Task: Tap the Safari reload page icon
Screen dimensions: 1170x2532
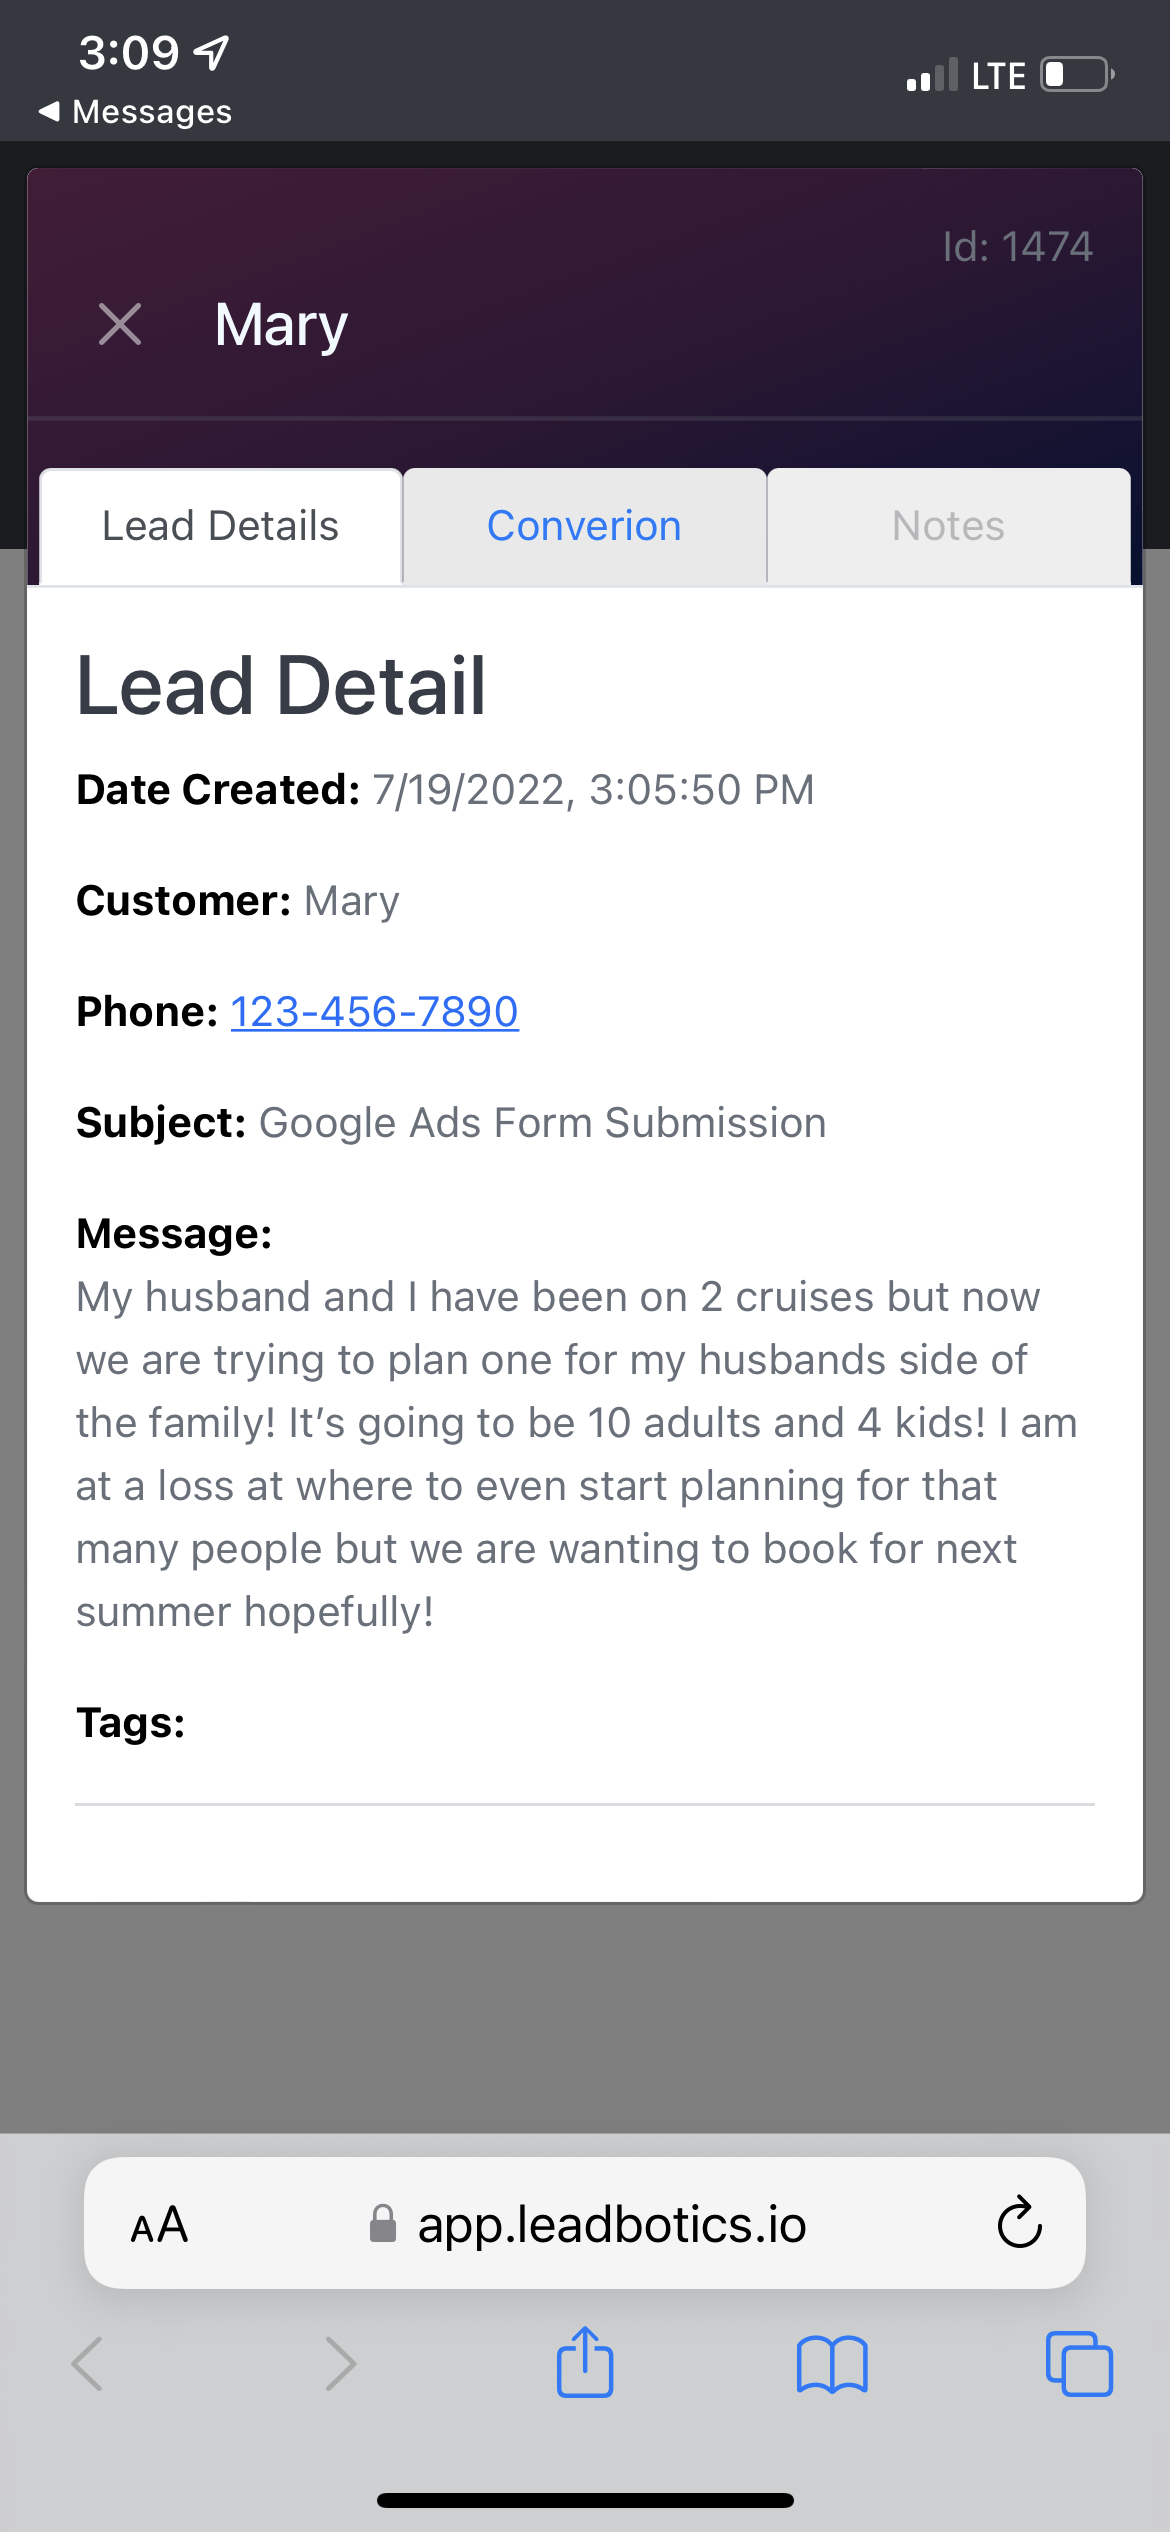Action: pos(1019,2223)
